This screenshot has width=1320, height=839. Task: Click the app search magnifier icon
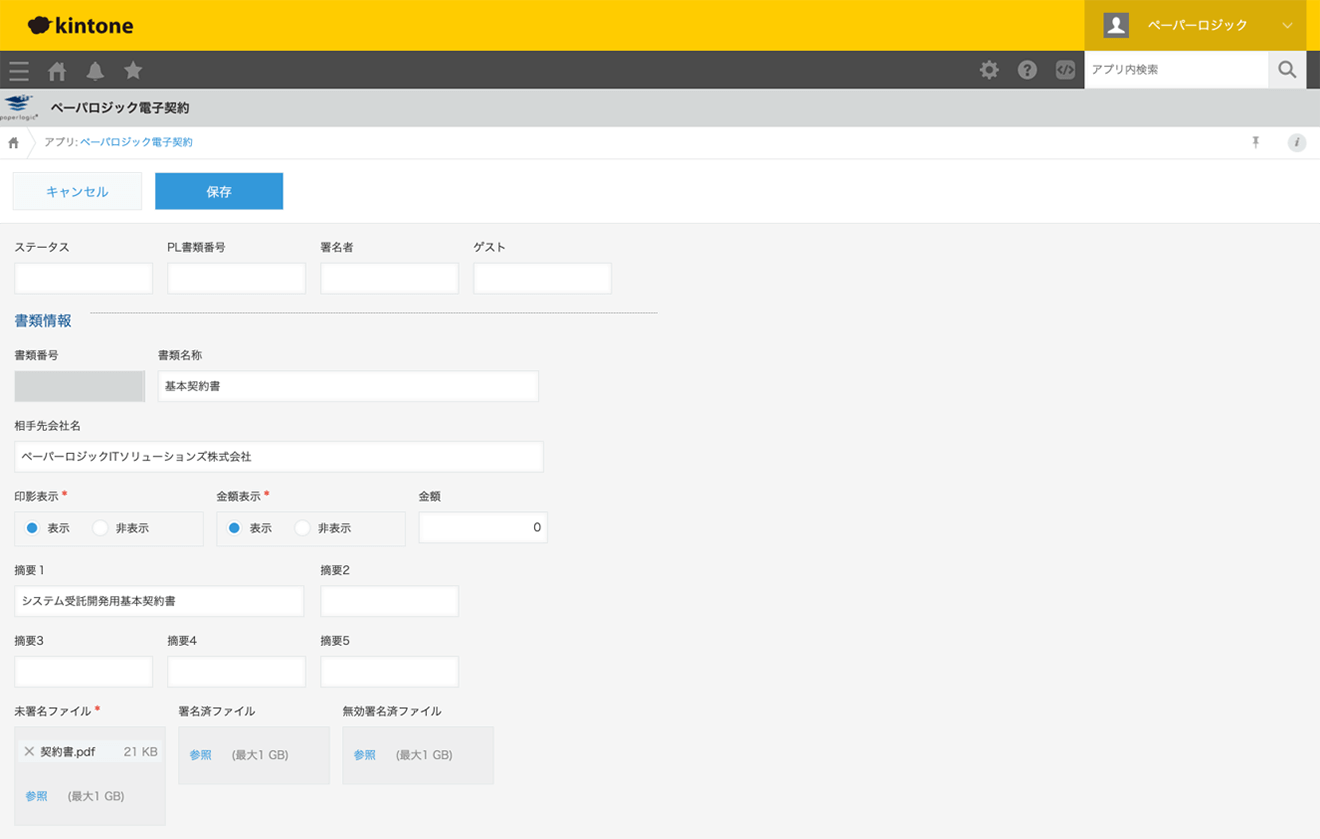tap(1287, 70)
